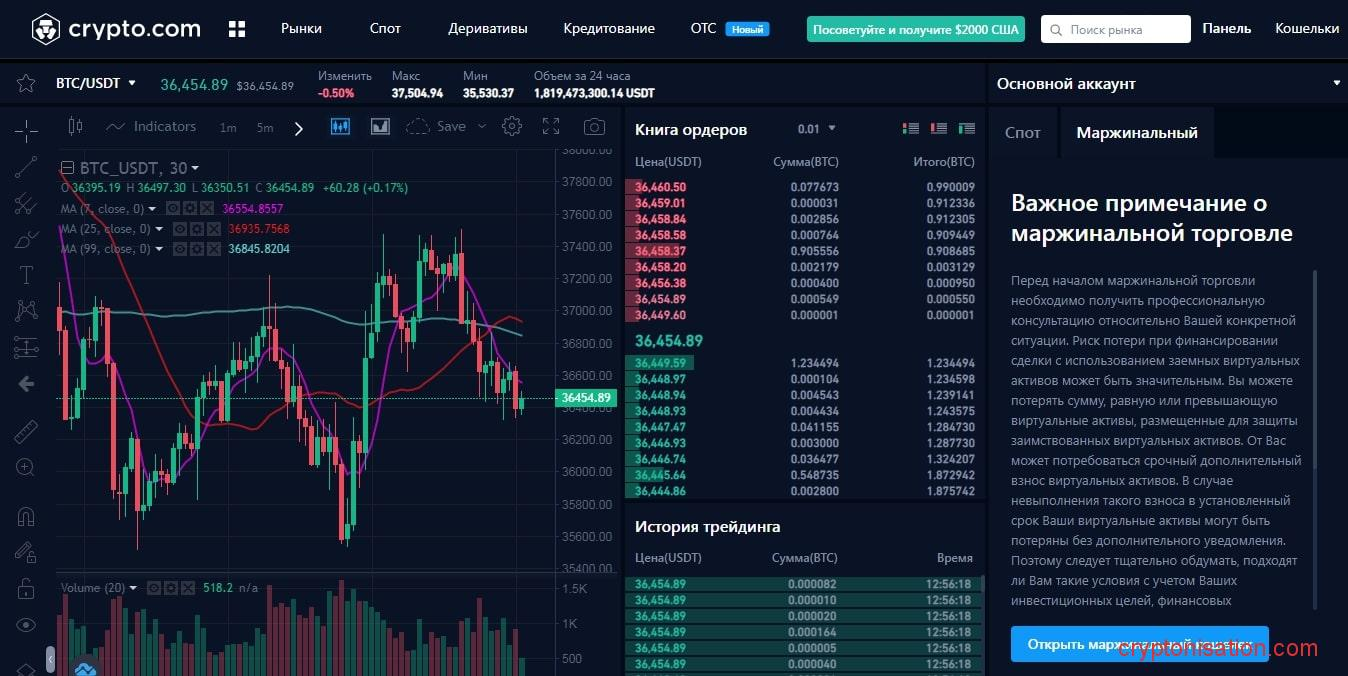Expand the Основной аккаунт account dropdown

tap(1336, 84)
